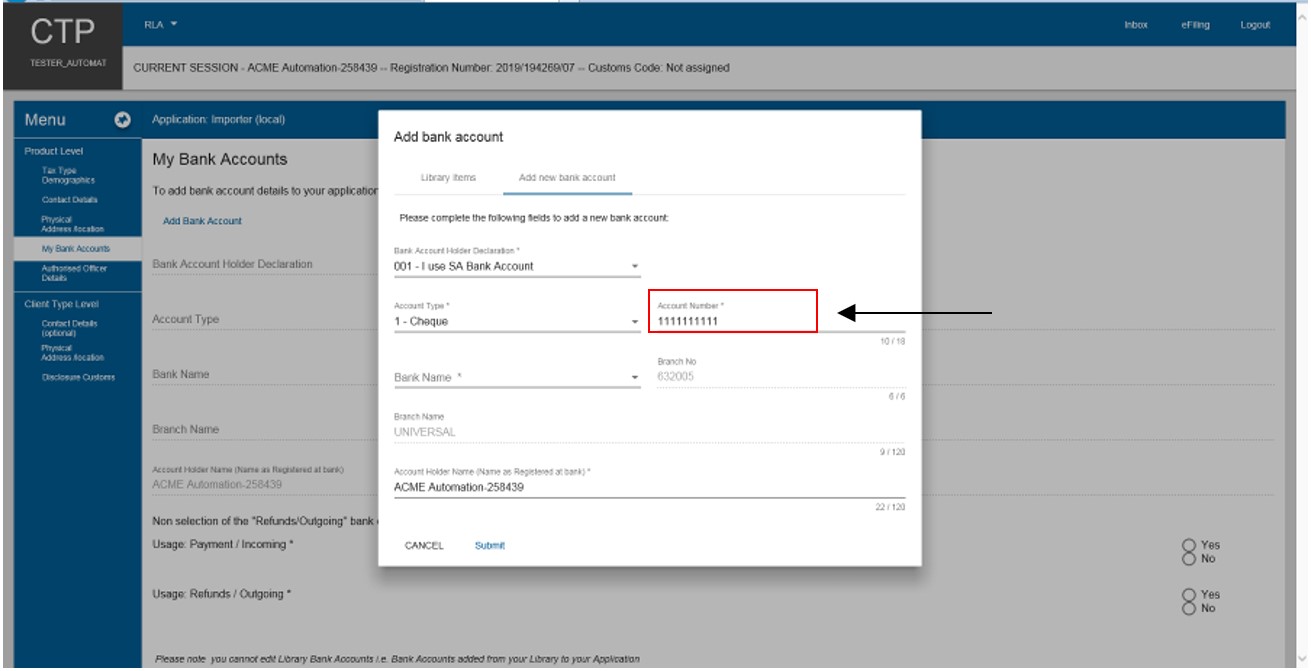The height and width of the screenshot is (671, 1311).
Task: Select No for Usage Payment / Incoming
Action: click(1189, 557)
